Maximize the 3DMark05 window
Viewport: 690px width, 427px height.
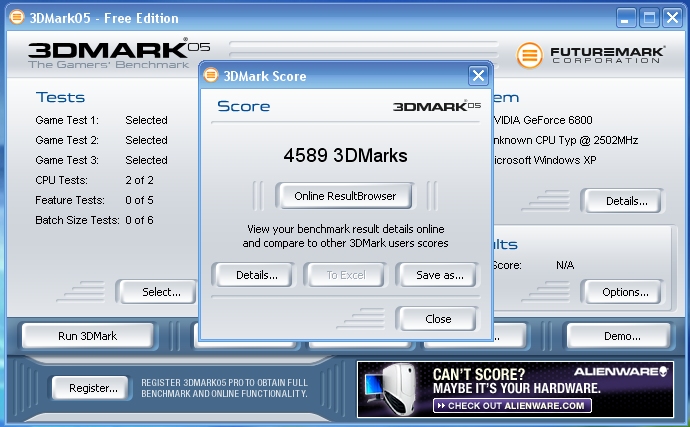[649, 18]
